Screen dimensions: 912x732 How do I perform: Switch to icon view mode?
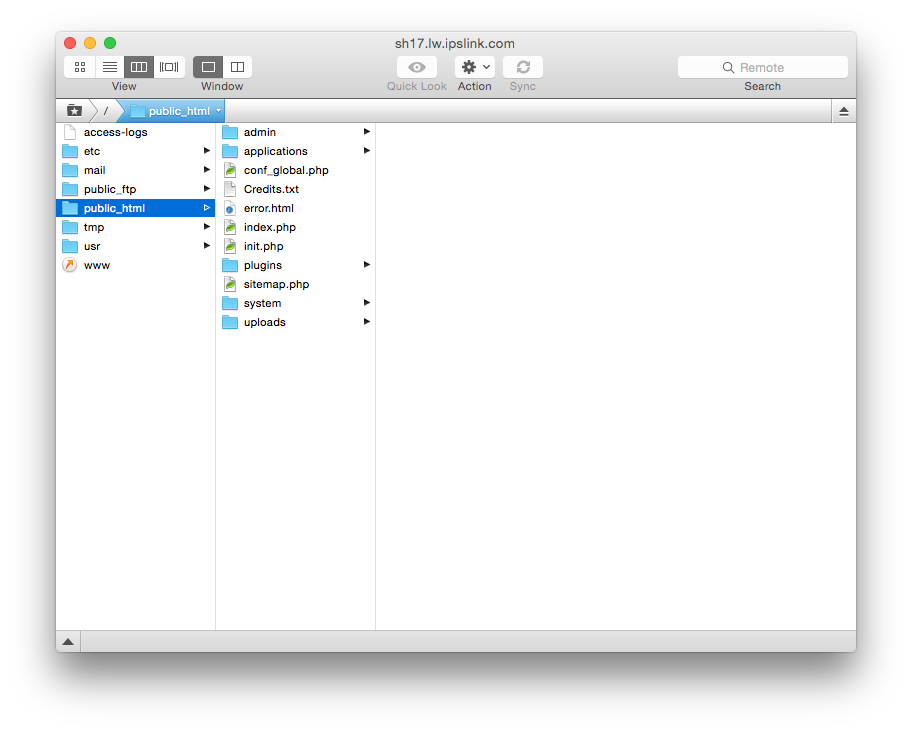(x=80, y=67)
